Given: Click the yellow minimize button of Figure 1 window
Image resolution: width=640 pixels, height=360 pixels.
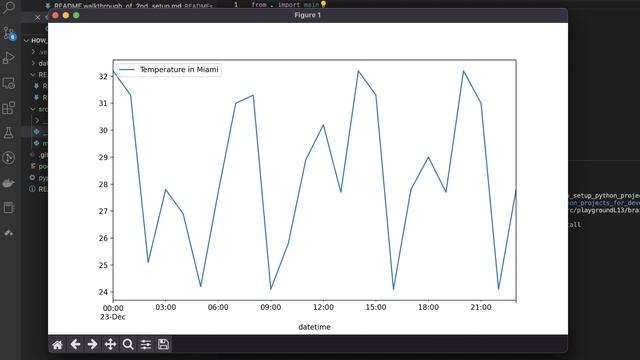Looking at the screenshot, I should [x=66, y=15].
